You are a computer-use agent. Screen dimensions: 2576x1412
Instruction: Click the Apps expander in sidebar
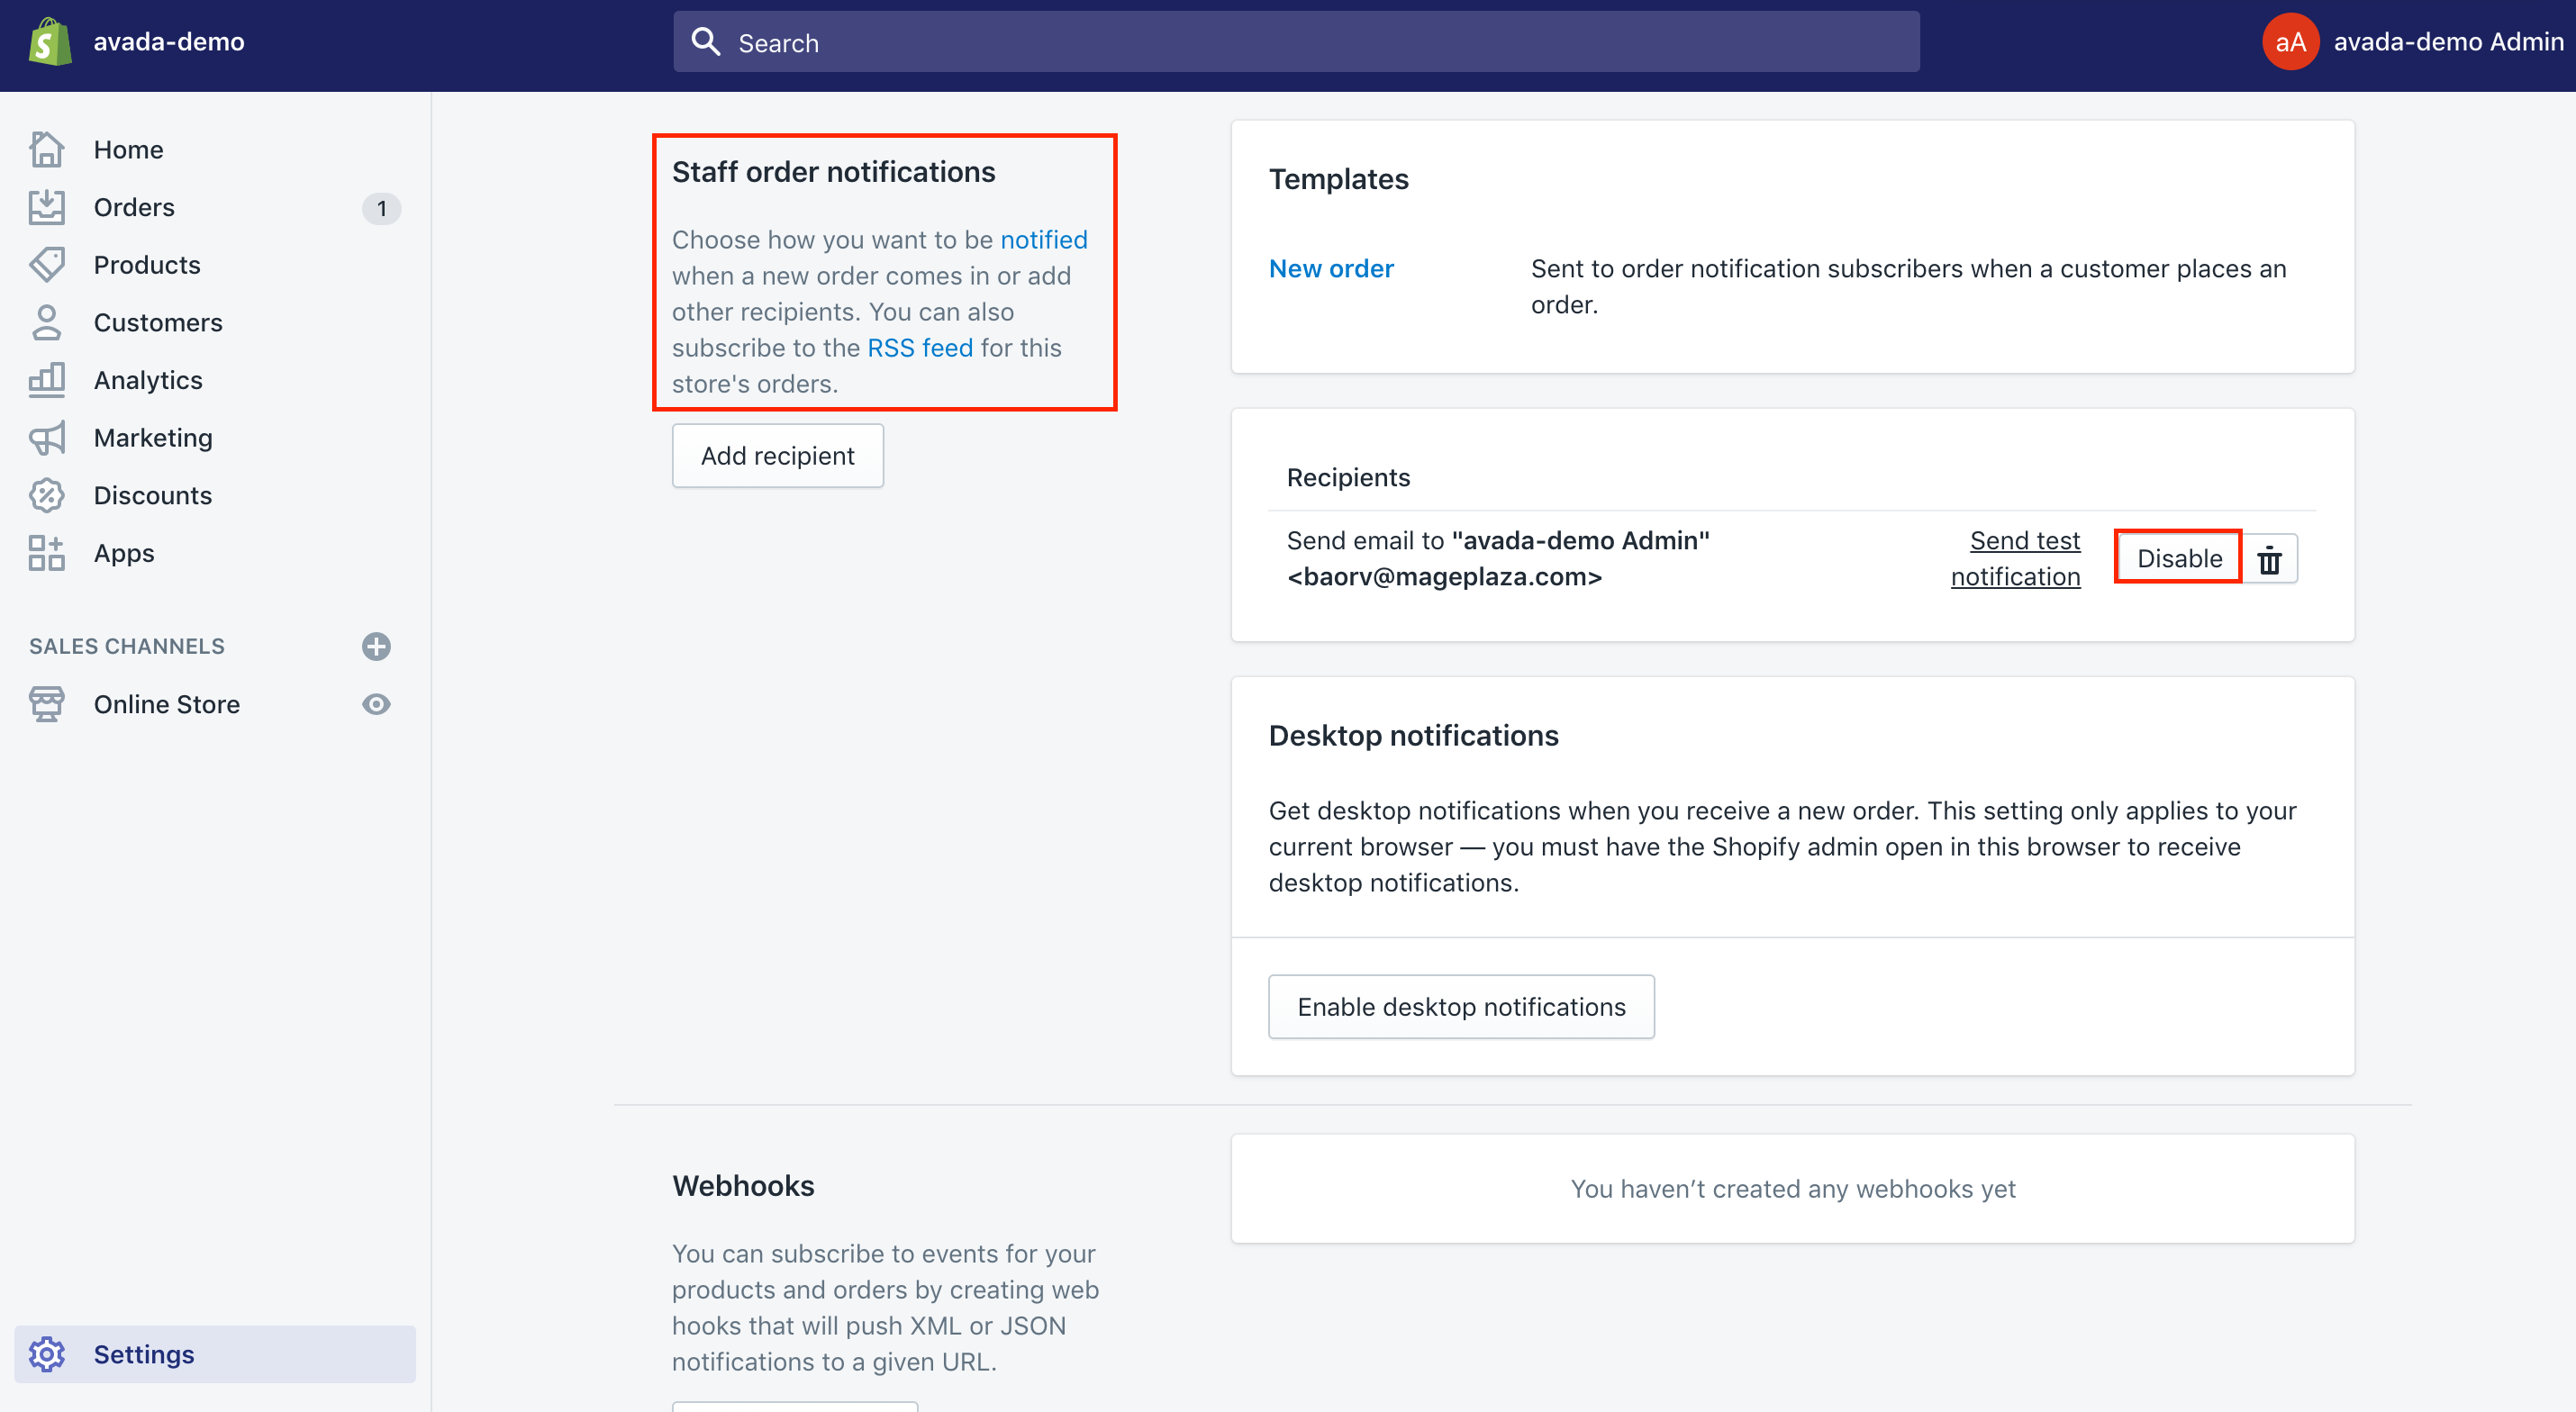(123, 553)
